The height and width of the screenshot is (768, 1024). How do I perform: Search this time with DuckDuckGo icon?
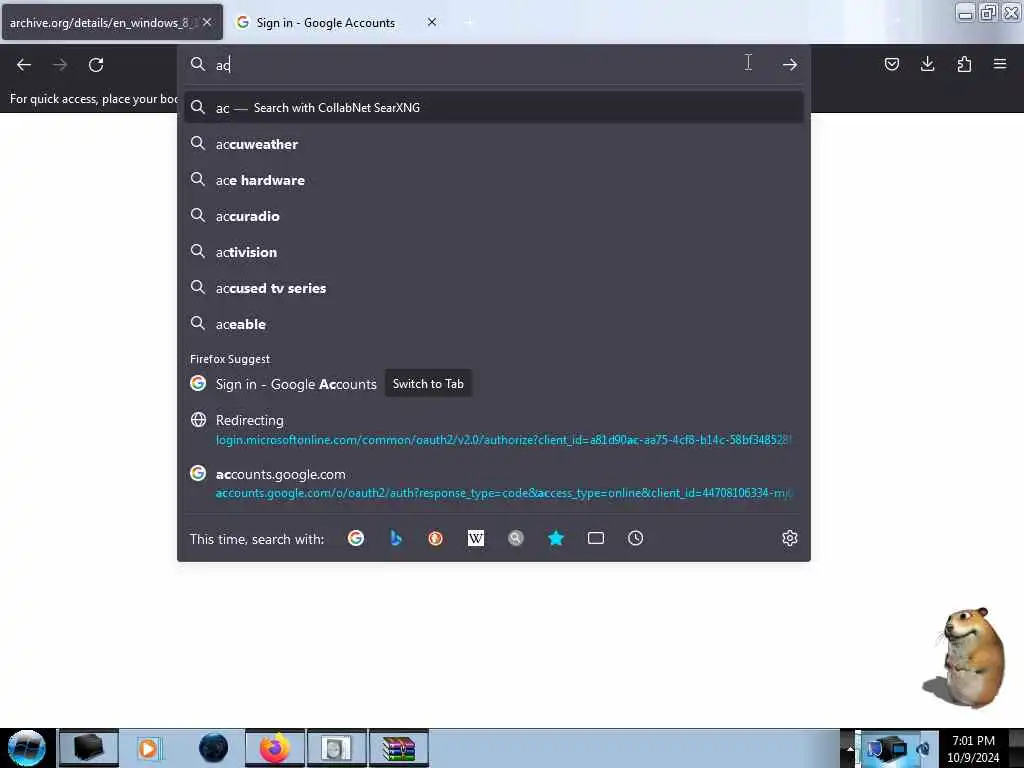pyautogui.click(x=436, y=538)
